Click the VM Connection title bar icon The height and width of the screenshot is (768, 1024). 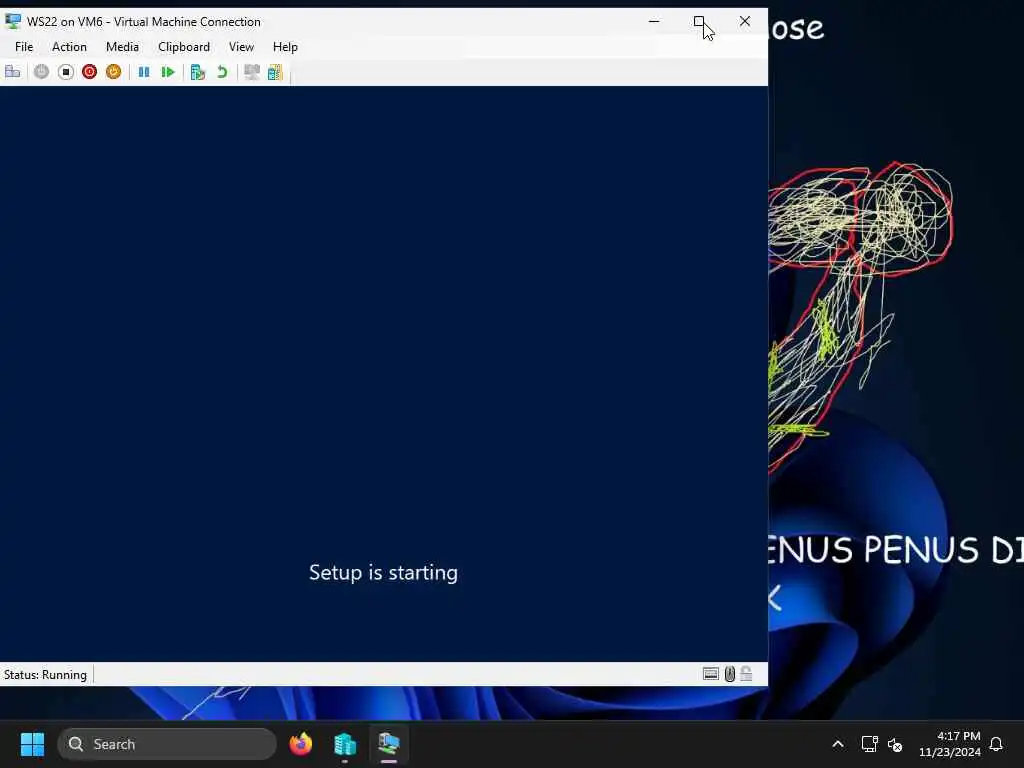[x=13, y=22]
